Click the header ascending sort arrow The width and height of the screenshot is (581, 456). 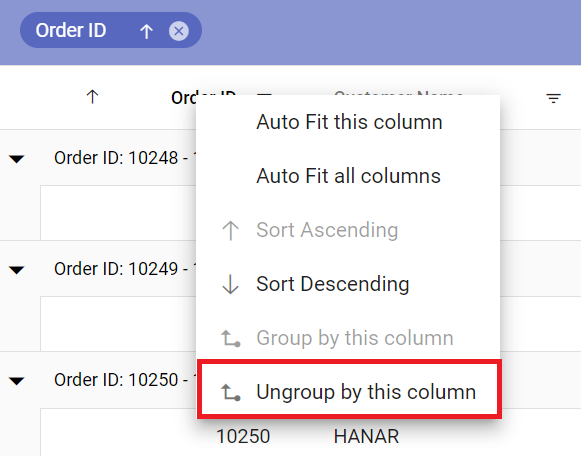(92, 97)
